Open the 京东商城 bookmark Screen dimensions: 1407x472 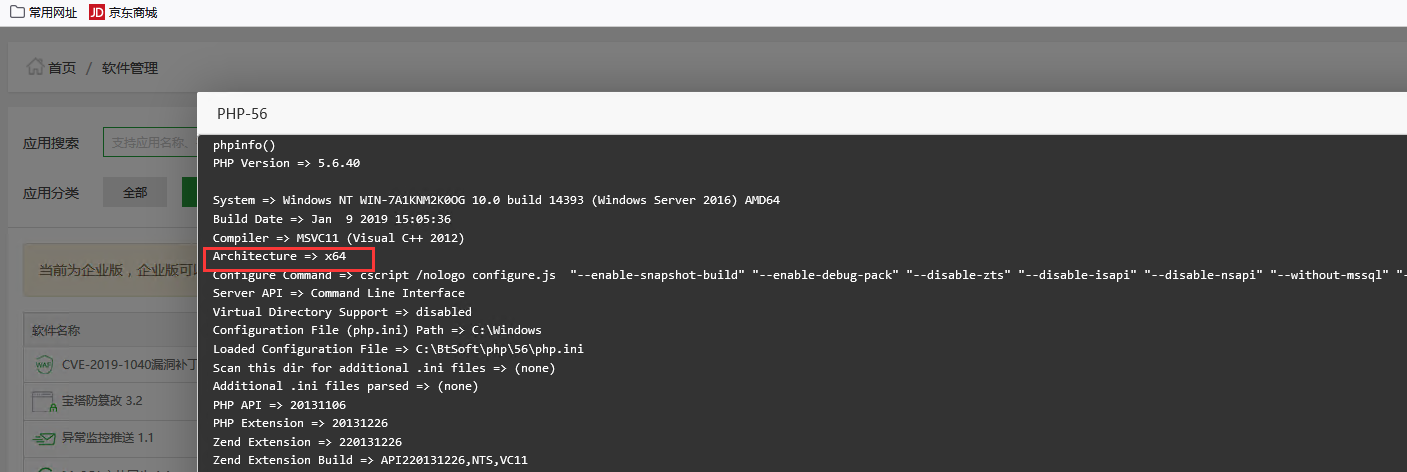(133, 12)
